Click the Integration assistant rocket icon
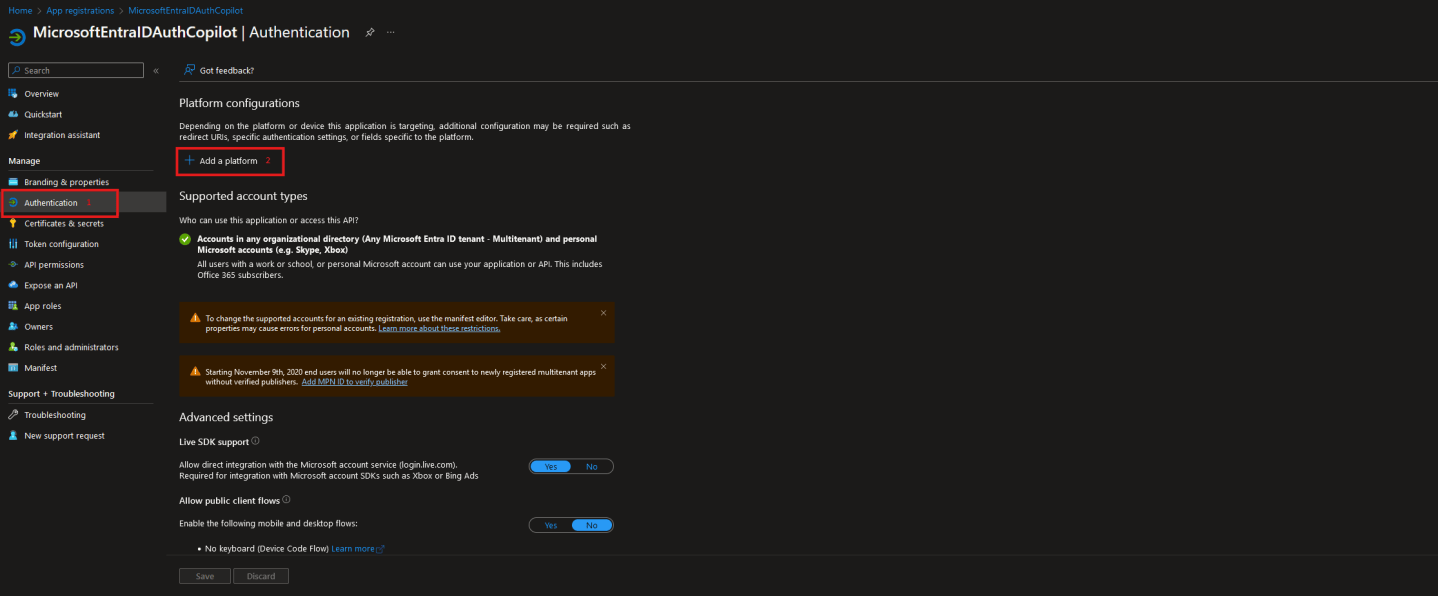The width and height of the screenshot is (1438, 596). click(13, 135)
